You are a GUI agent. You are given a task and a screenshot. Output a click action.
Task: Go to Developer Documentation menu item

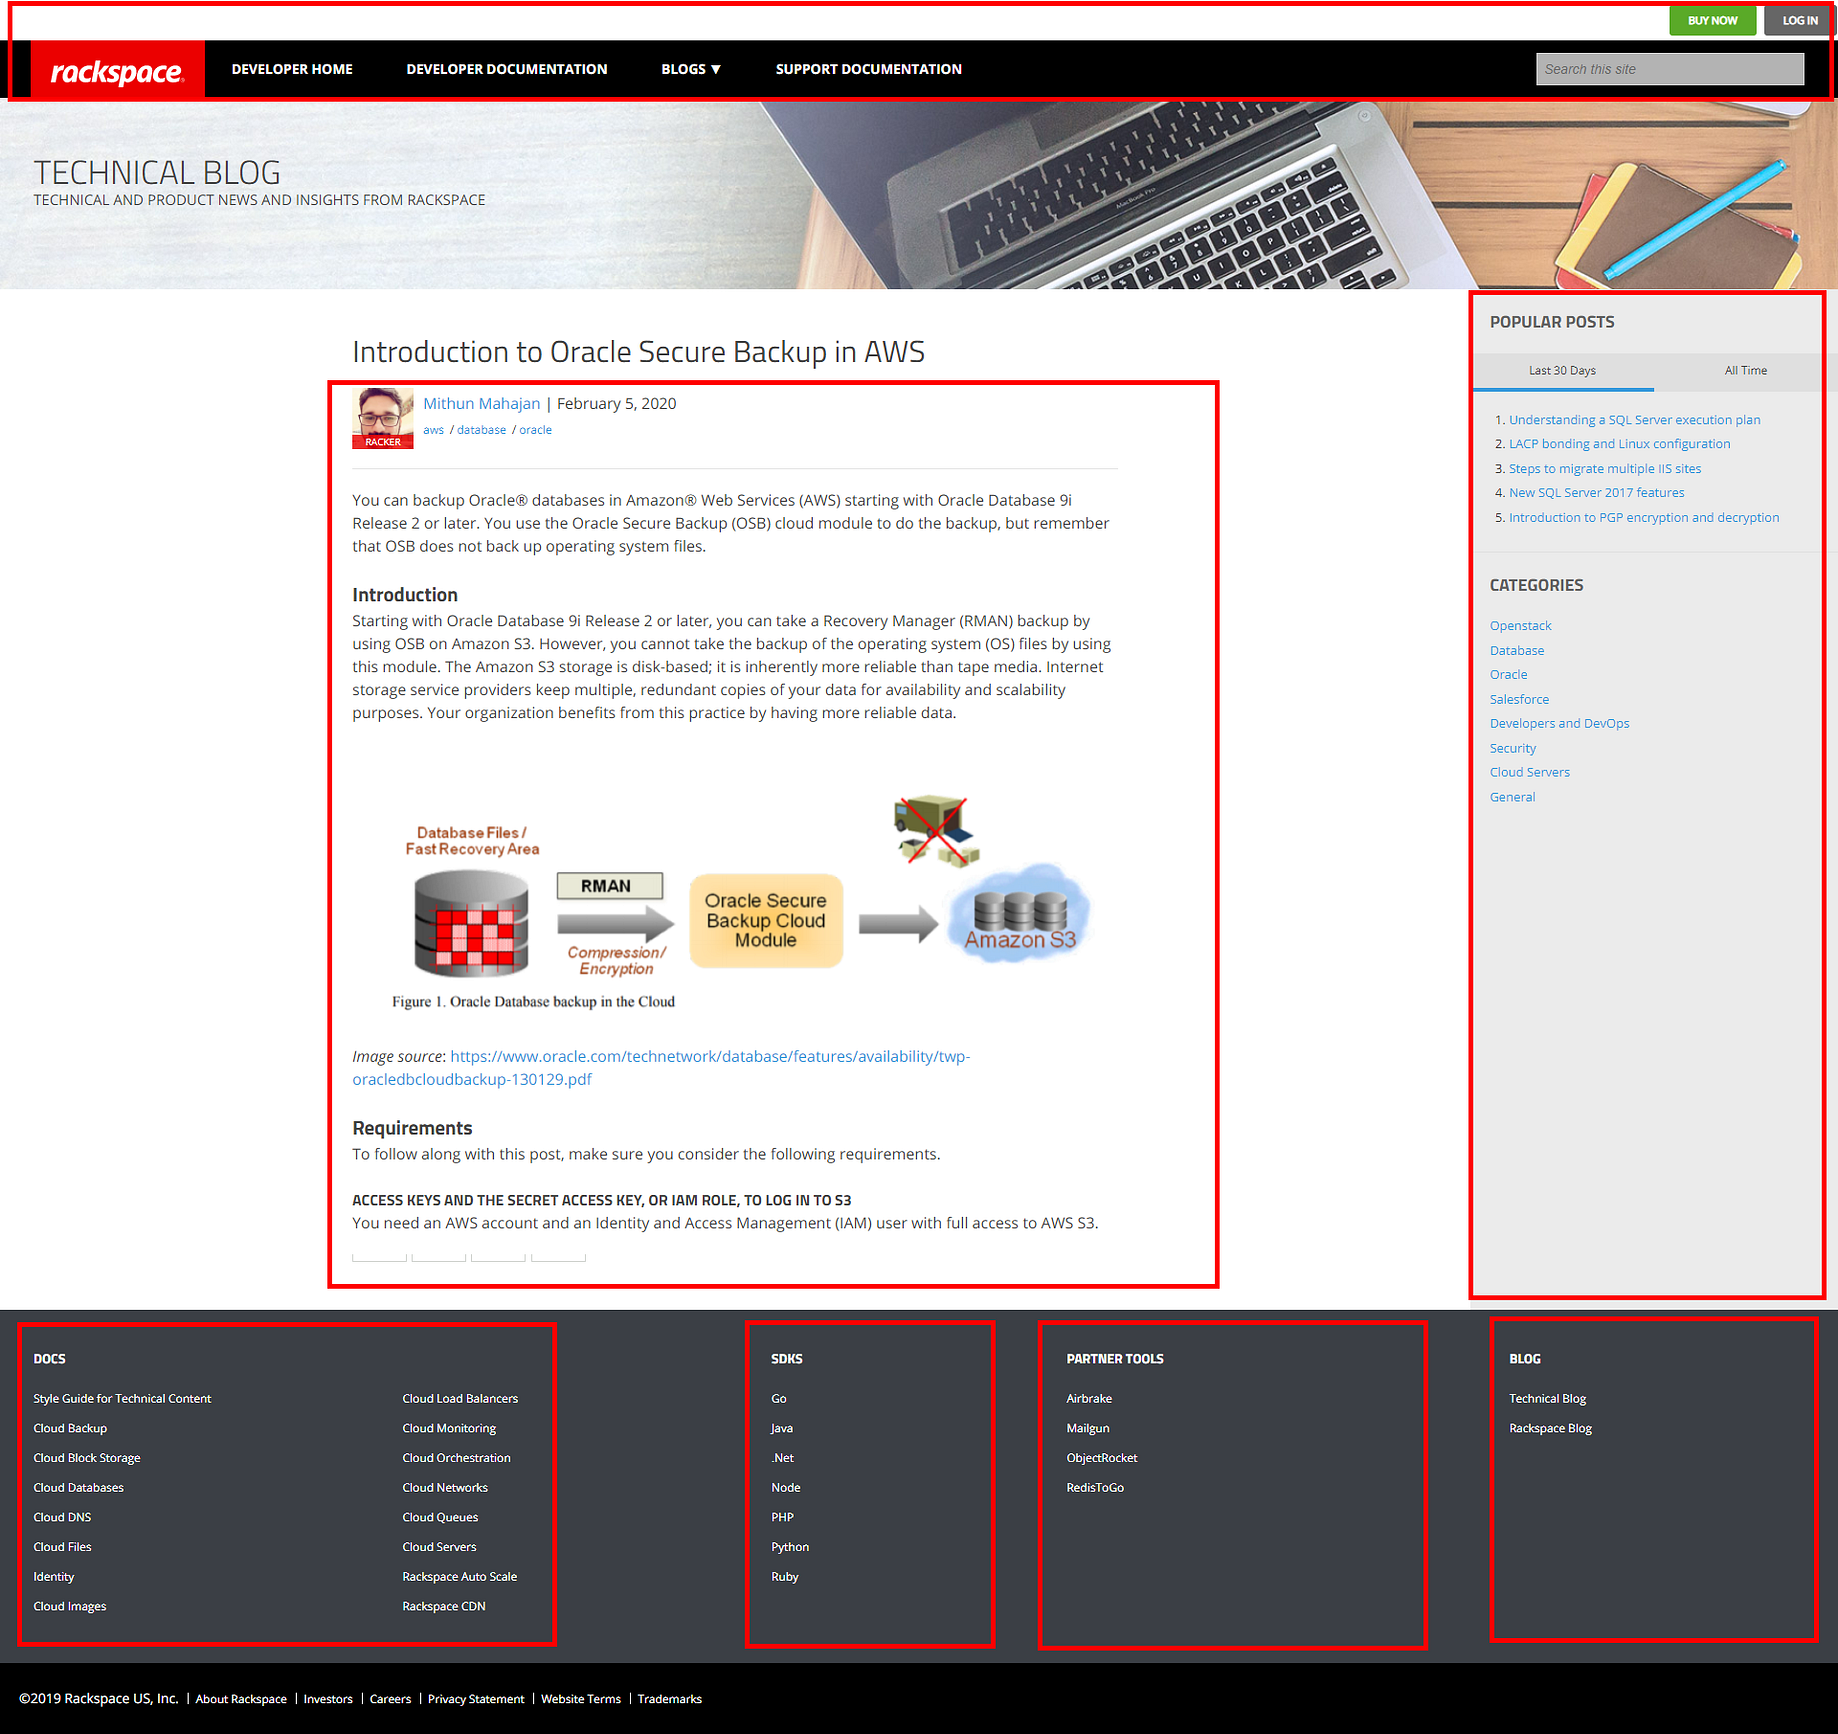click(x=507, y=69)
